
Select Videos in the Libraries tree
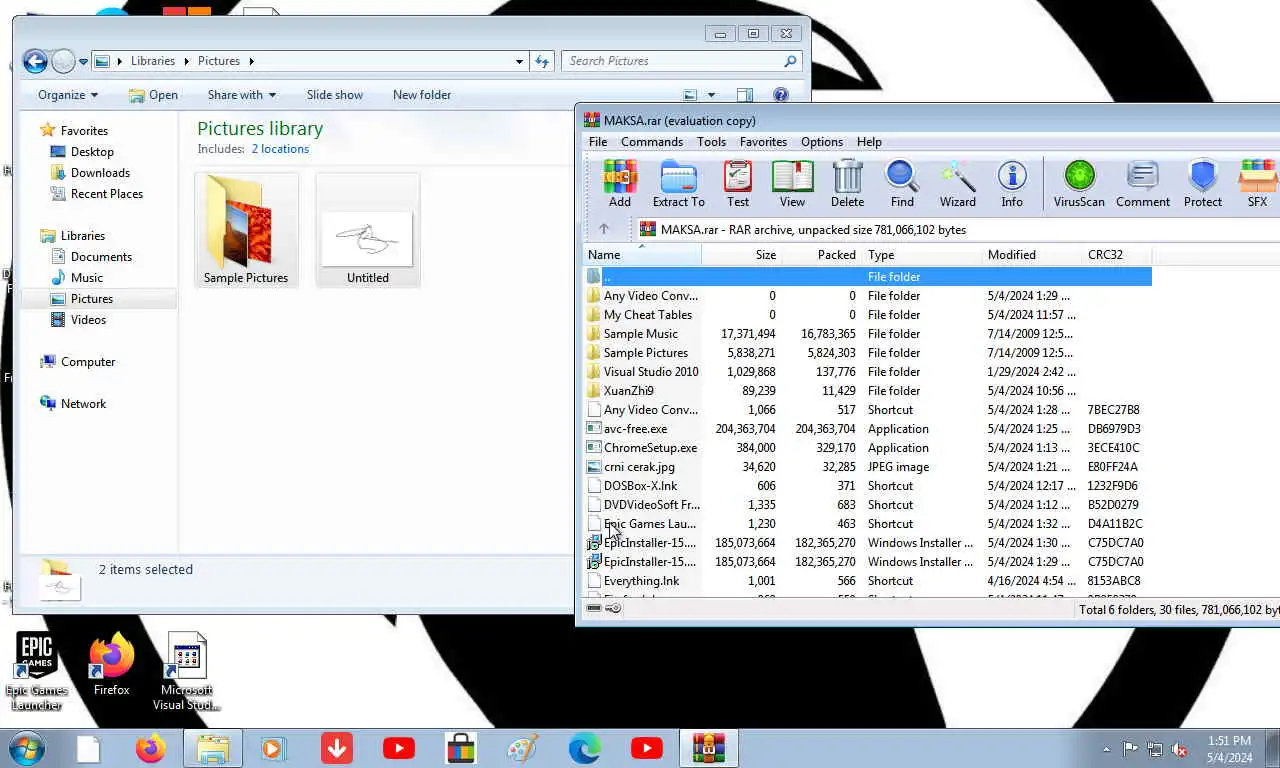click(x=88, y=320)
